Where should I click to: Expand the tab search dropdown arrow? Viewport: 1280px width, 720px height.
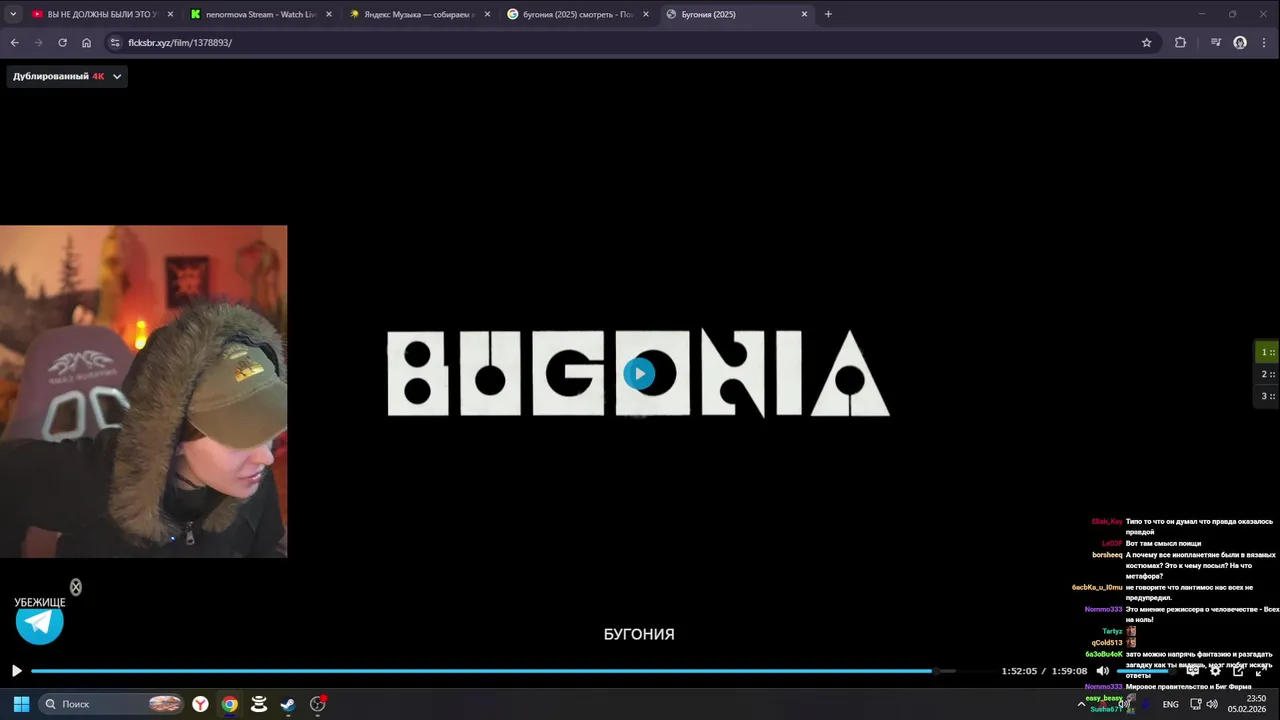pos(12,14)
